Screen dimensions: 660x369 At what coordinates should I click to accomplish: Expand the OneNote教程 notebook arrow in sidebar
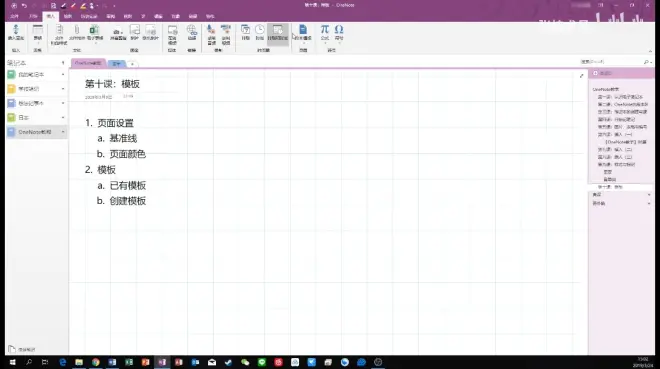[x=63, y=132]
